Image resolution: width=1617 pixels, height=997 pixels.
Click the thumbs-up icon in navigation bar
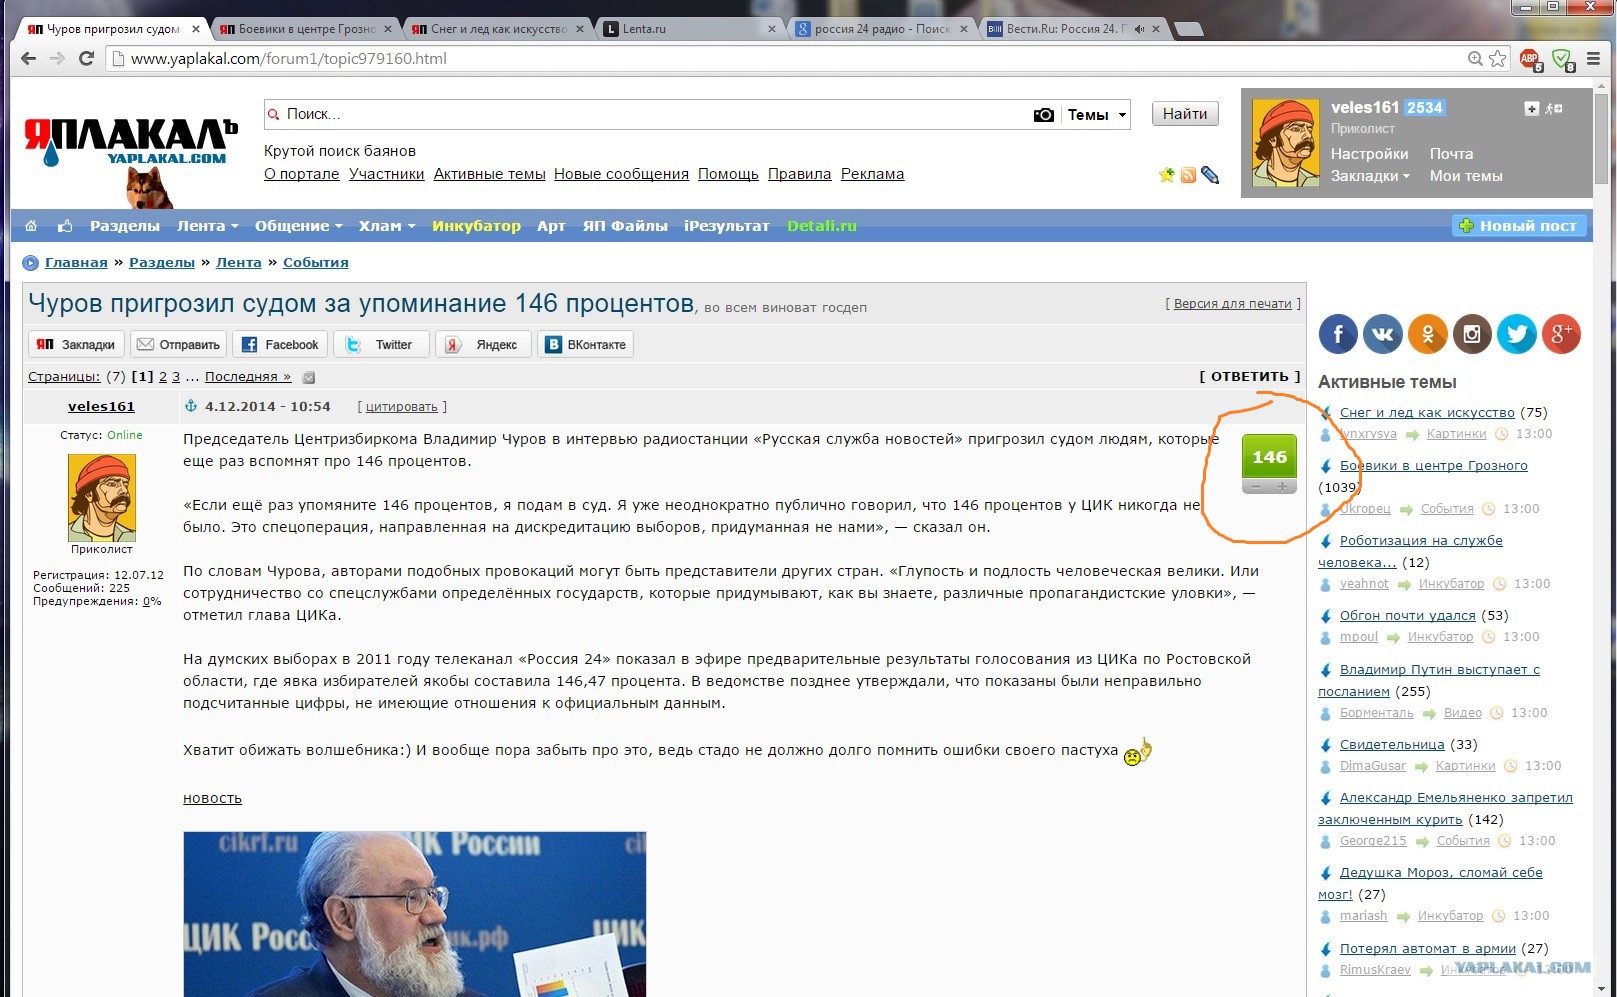[x=65, y=226]
